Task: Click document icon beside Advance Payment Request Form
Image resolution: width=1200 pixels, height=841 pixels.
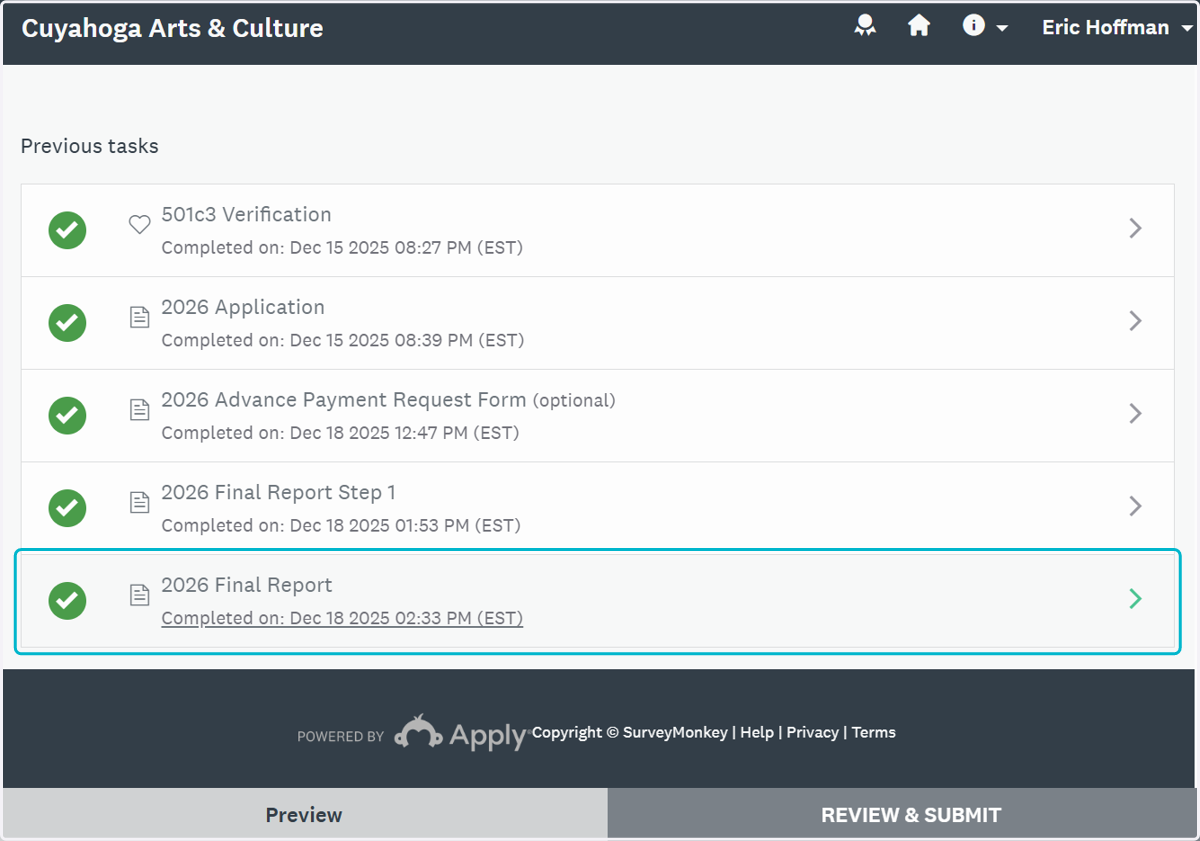Action: pyautogui.click(x=140, y=410)
